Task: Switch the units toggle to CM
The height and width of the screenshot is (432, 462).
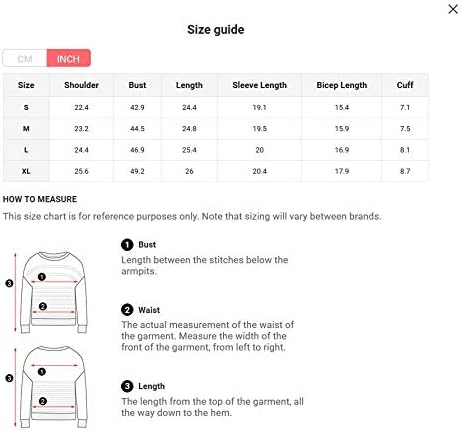Action: click(25, 58)
